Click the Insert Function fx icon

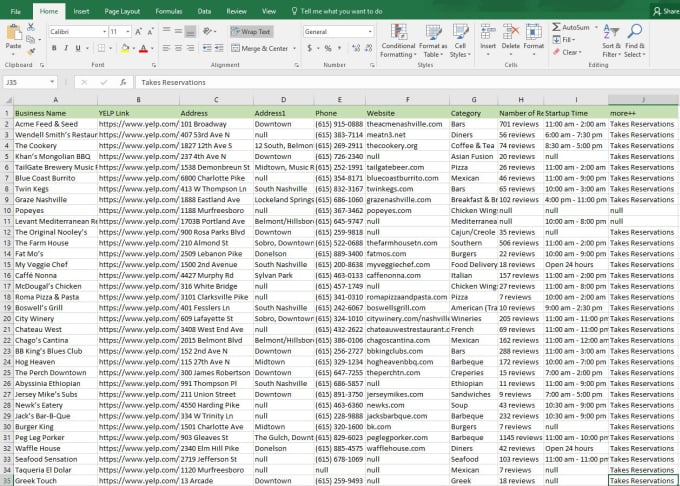pos(123,82)
